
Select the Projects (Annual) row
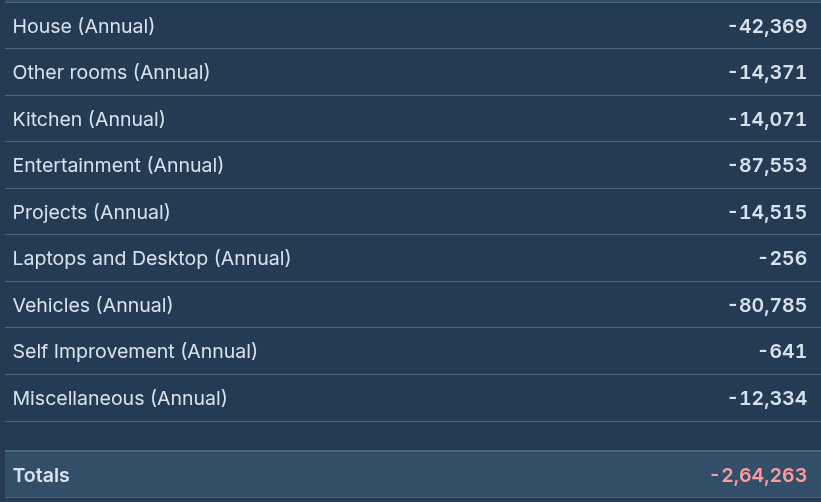[x=91, y=212]
